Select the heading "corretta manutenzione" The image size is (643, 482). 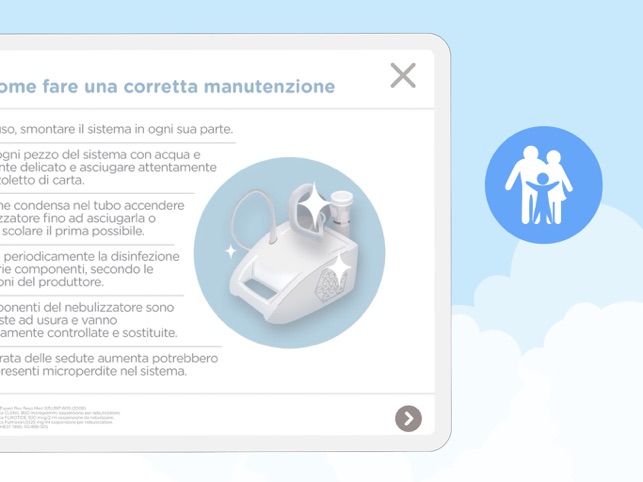coord(229,87)
